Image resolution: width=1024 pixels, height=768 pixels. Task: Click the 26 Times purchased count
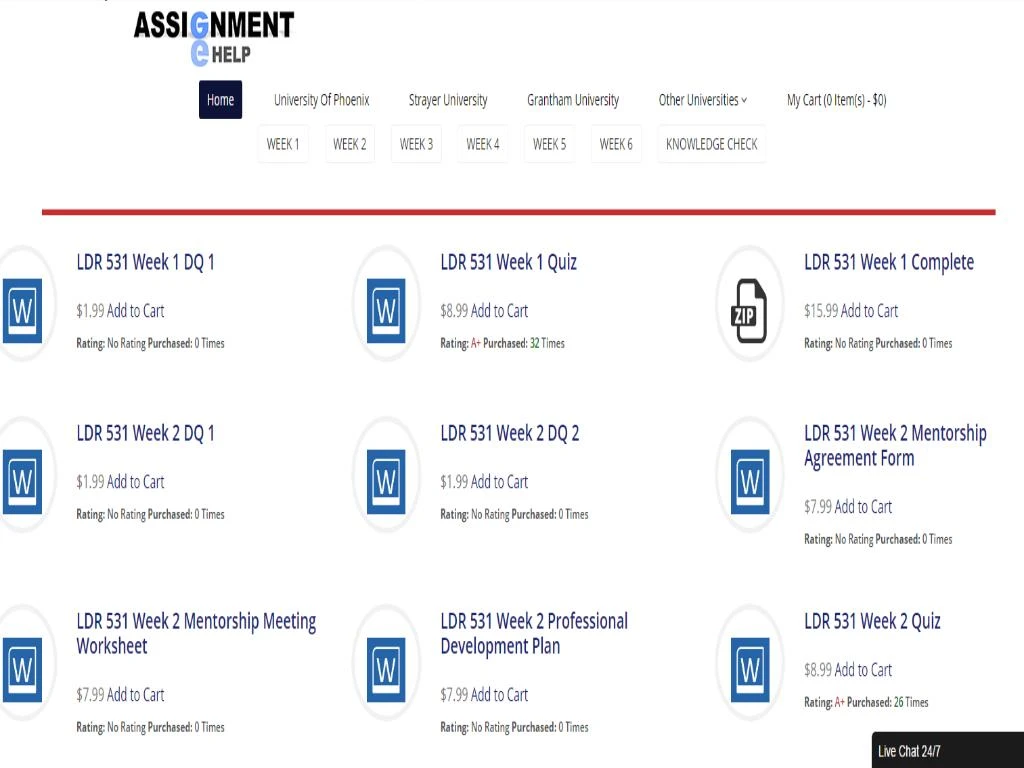pyautogui.click(x=911, y=703)
